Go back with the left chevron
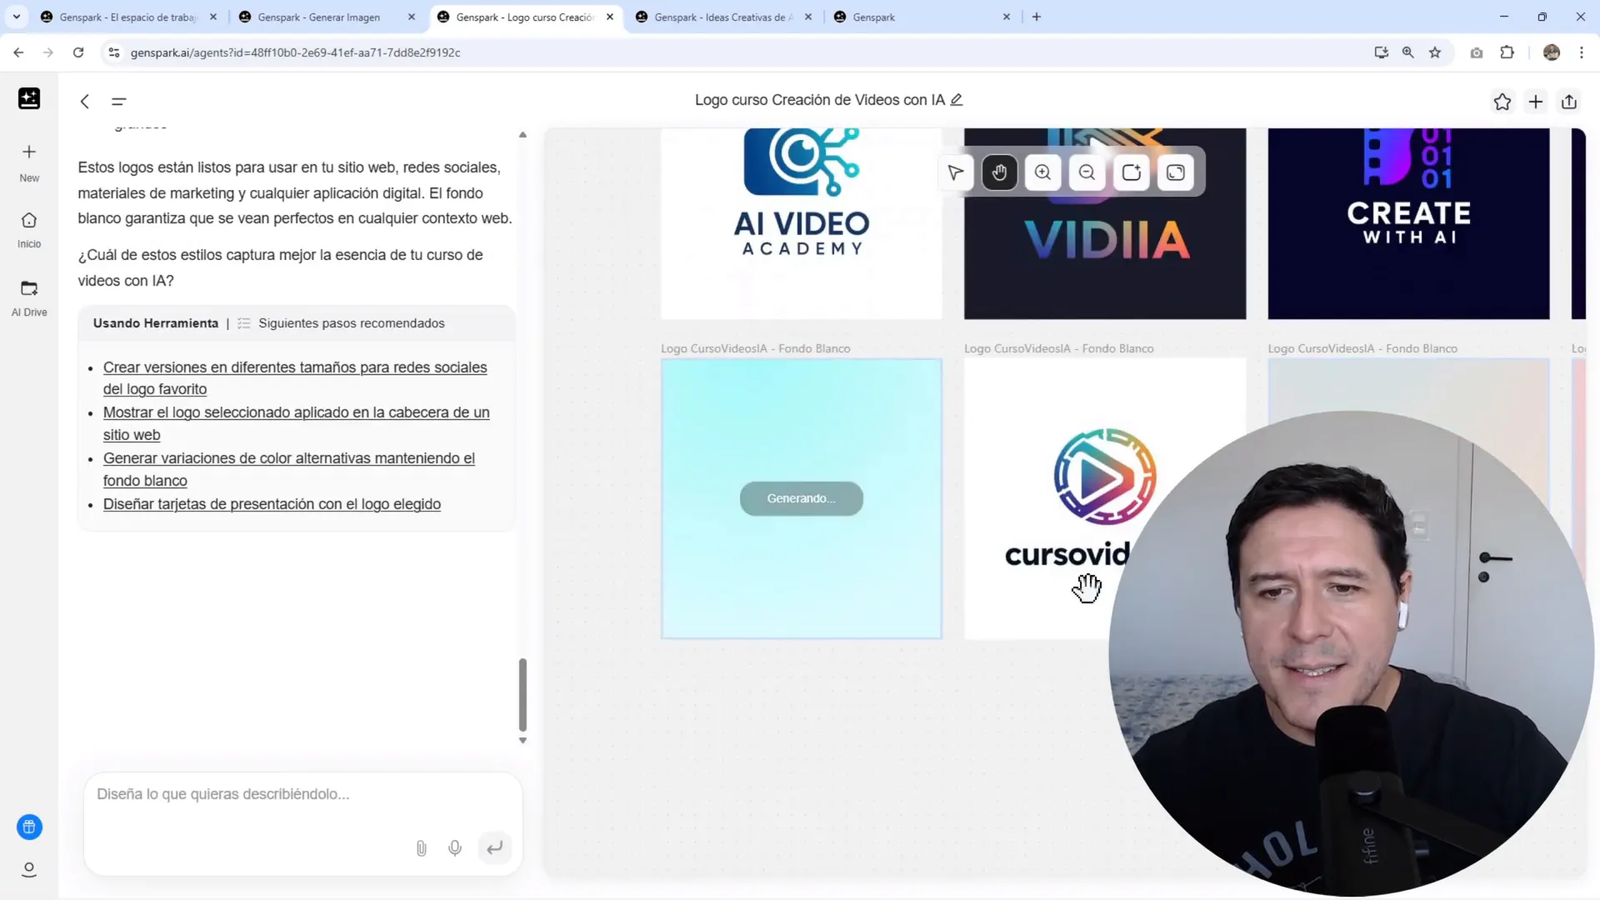Screen dimensions: 1600x900 click(85, 101)
